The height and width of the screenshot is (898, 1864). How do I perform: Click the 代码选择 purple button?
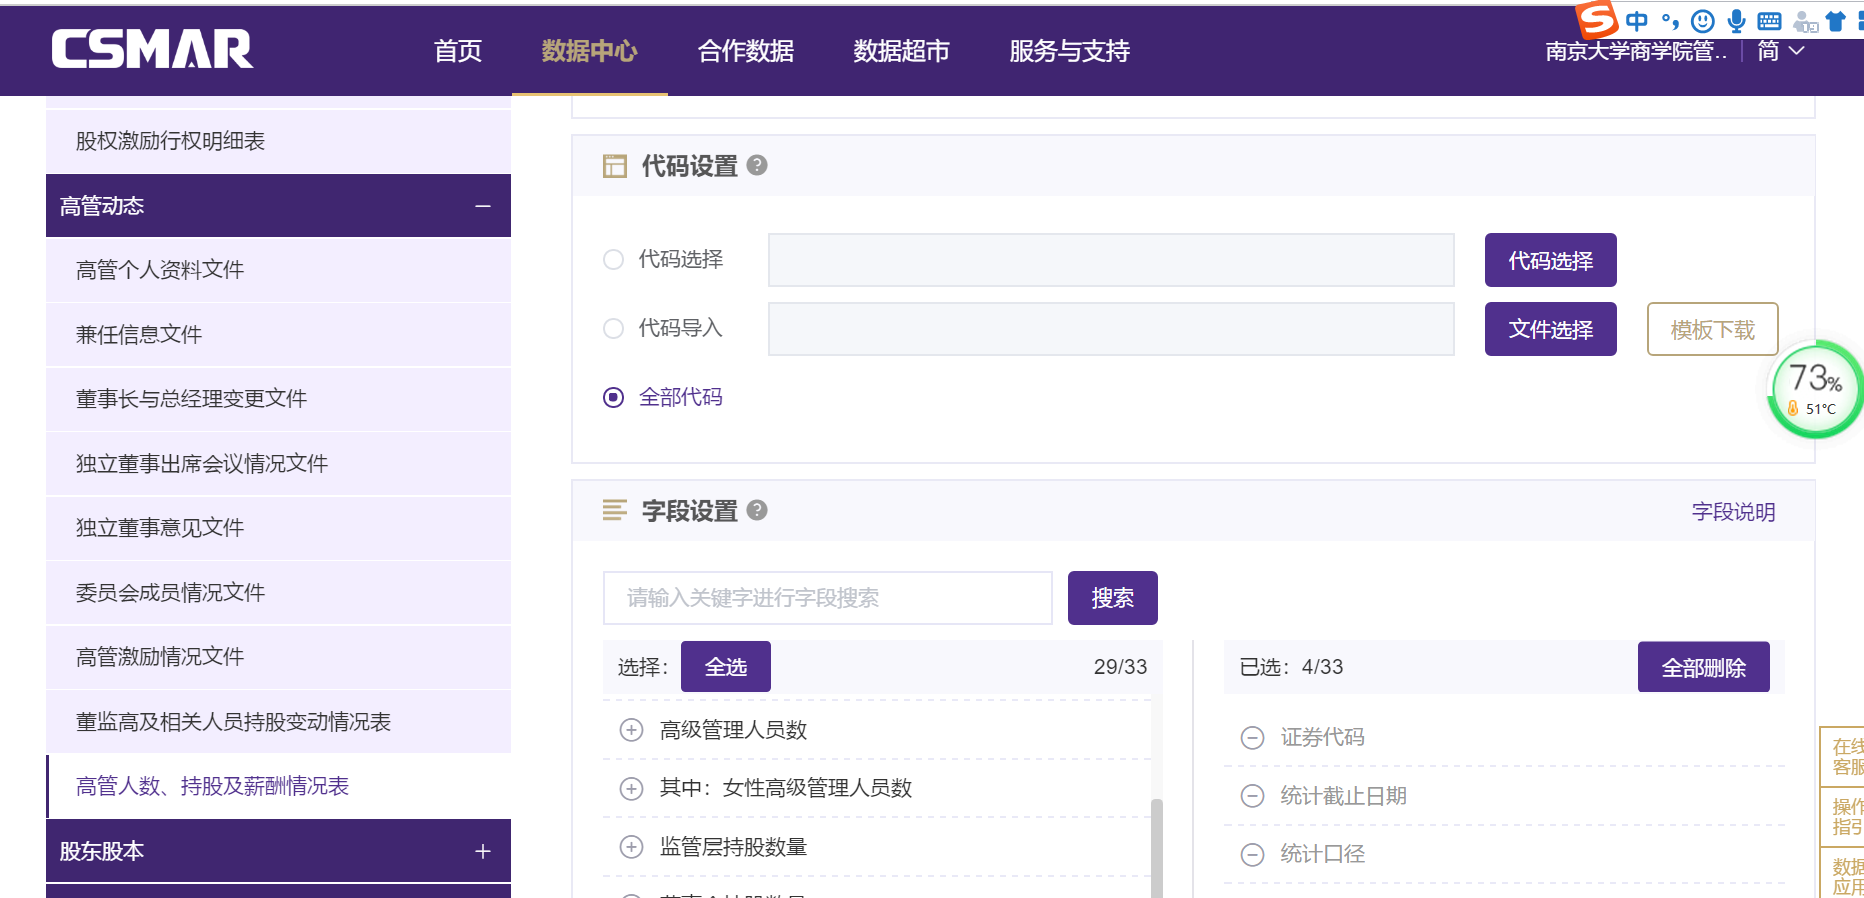tap(1551, 260)
